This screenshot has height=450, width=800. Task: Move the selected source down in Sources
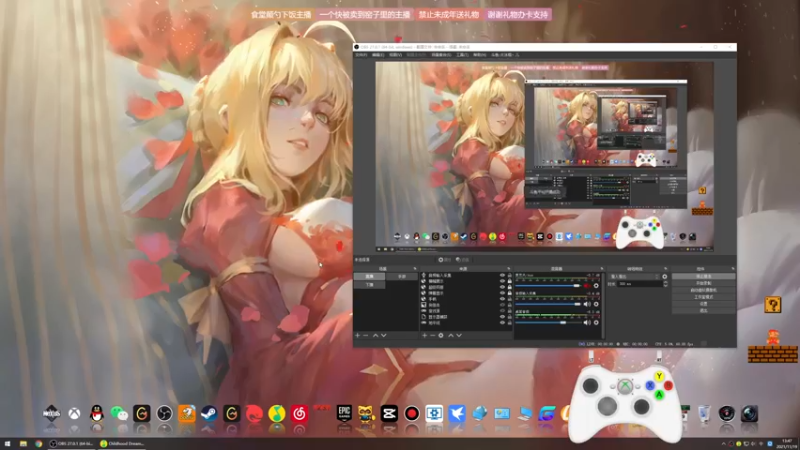[459, 335]
